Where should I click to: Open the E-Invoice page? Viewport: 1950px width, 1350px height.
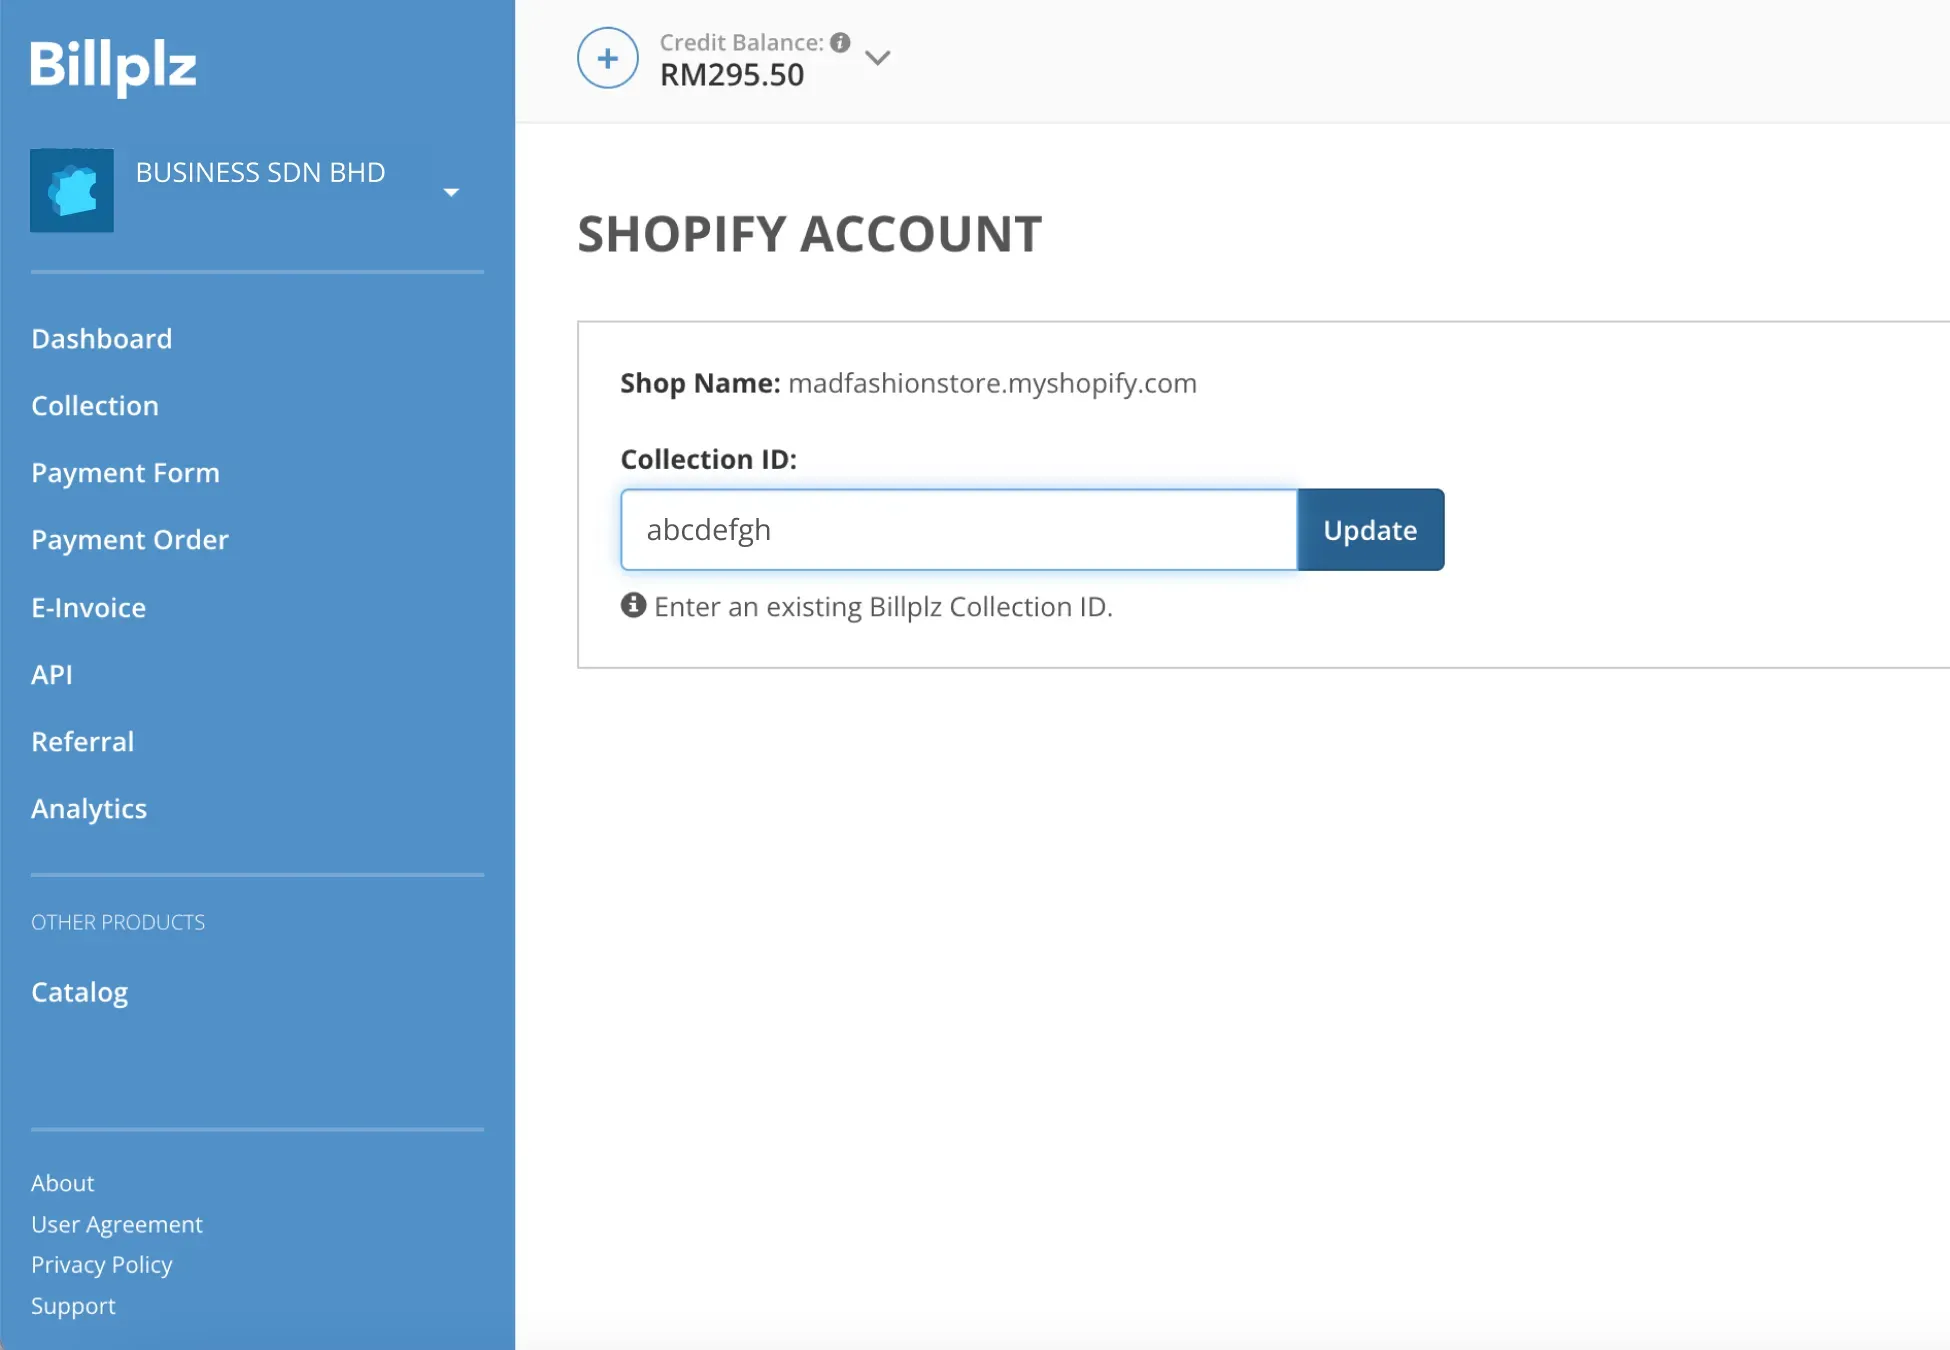(88, 607)
